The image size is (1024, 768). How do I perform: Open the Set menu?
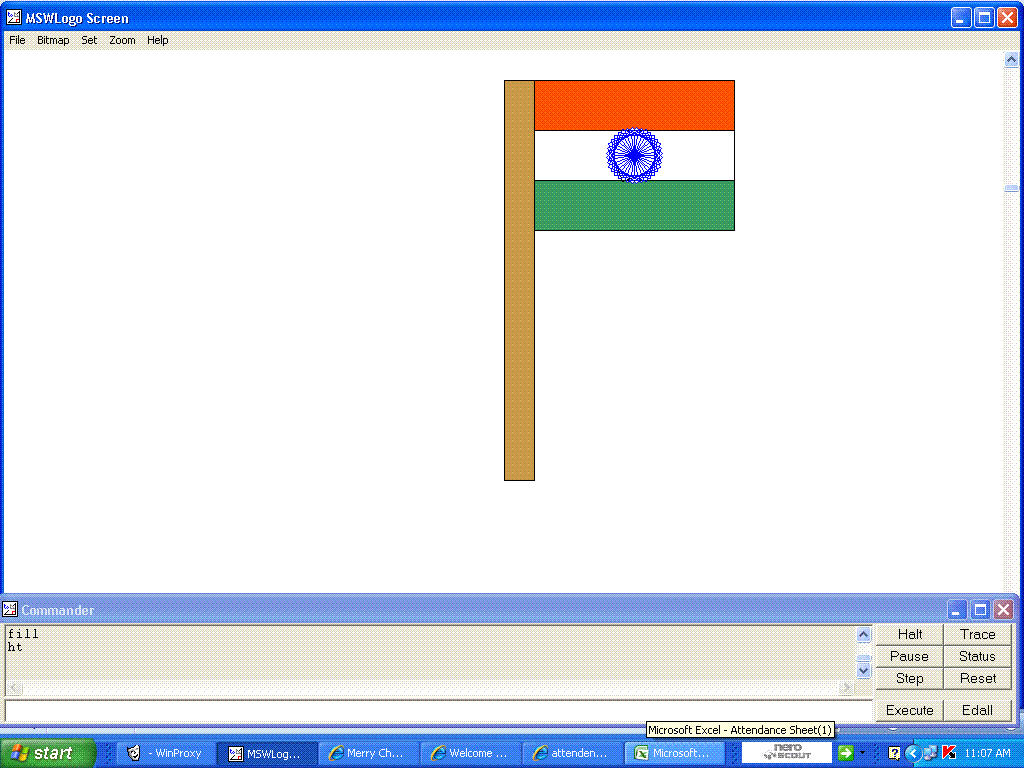coord(89,40)
